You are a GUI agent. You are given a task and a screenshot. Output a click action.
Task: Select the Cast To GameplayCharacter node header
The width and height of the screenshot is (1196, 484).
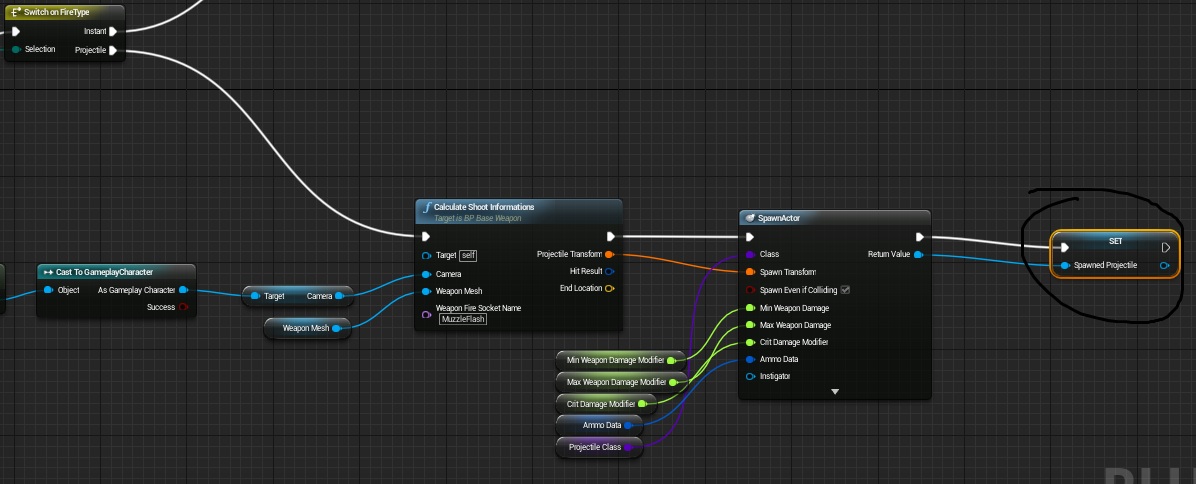pos(117,272)
